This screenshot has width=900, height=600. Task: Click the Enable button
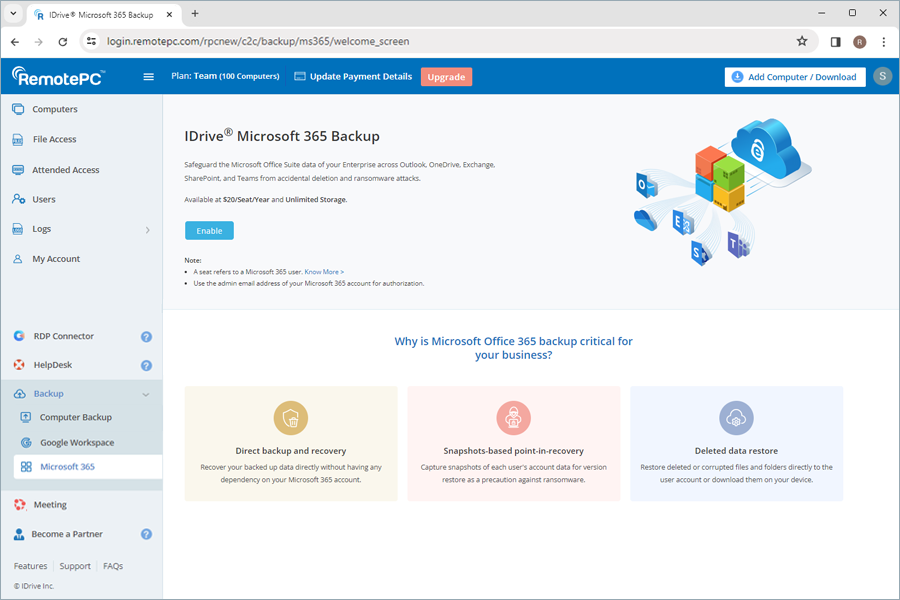click(x=209, y=230)
